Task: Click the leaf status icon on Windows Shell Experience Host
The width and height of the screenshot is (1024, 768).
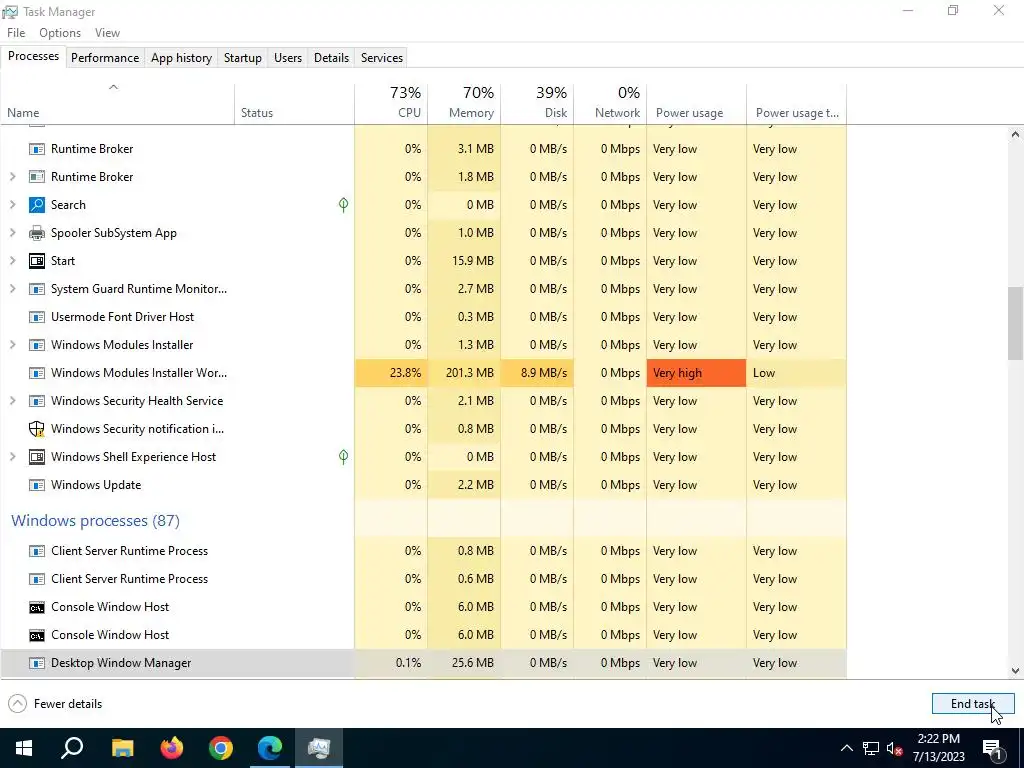Action: [x=344, y=457]
